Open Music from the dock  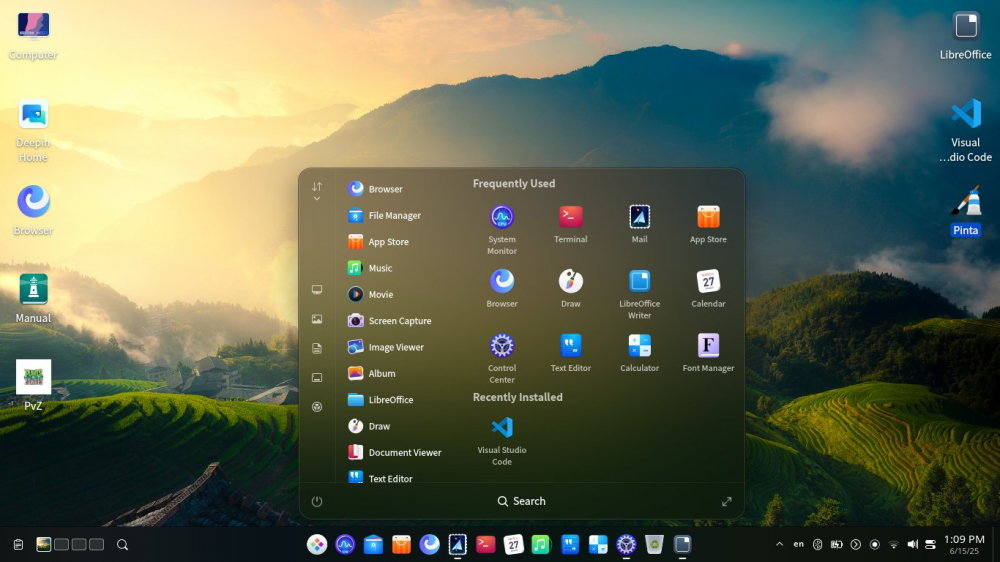[x=541, y=544]
